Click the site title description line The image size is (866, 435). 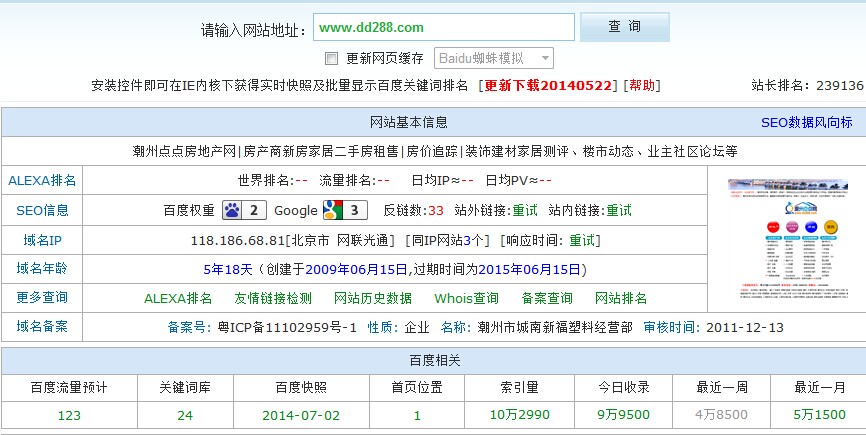(x=435, y=151)
